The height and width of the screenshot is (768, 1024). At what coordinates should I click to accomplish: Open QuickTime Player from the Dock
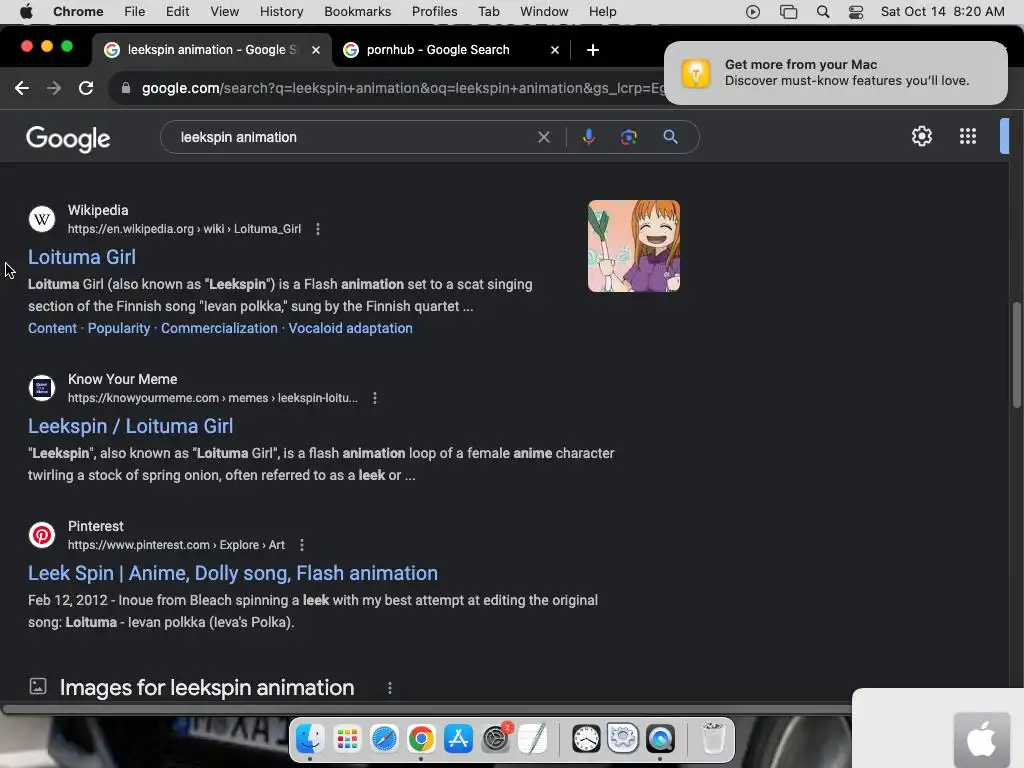click(x=660, y=739)
